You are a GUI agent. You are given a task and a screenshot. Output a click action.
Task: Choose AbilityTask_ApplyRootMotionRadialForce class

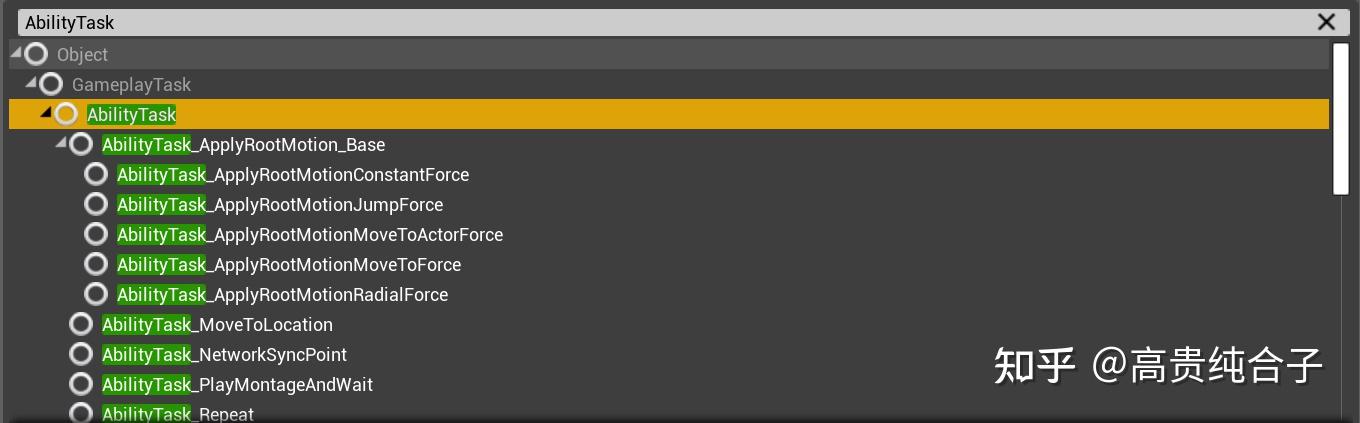[282, 294]
